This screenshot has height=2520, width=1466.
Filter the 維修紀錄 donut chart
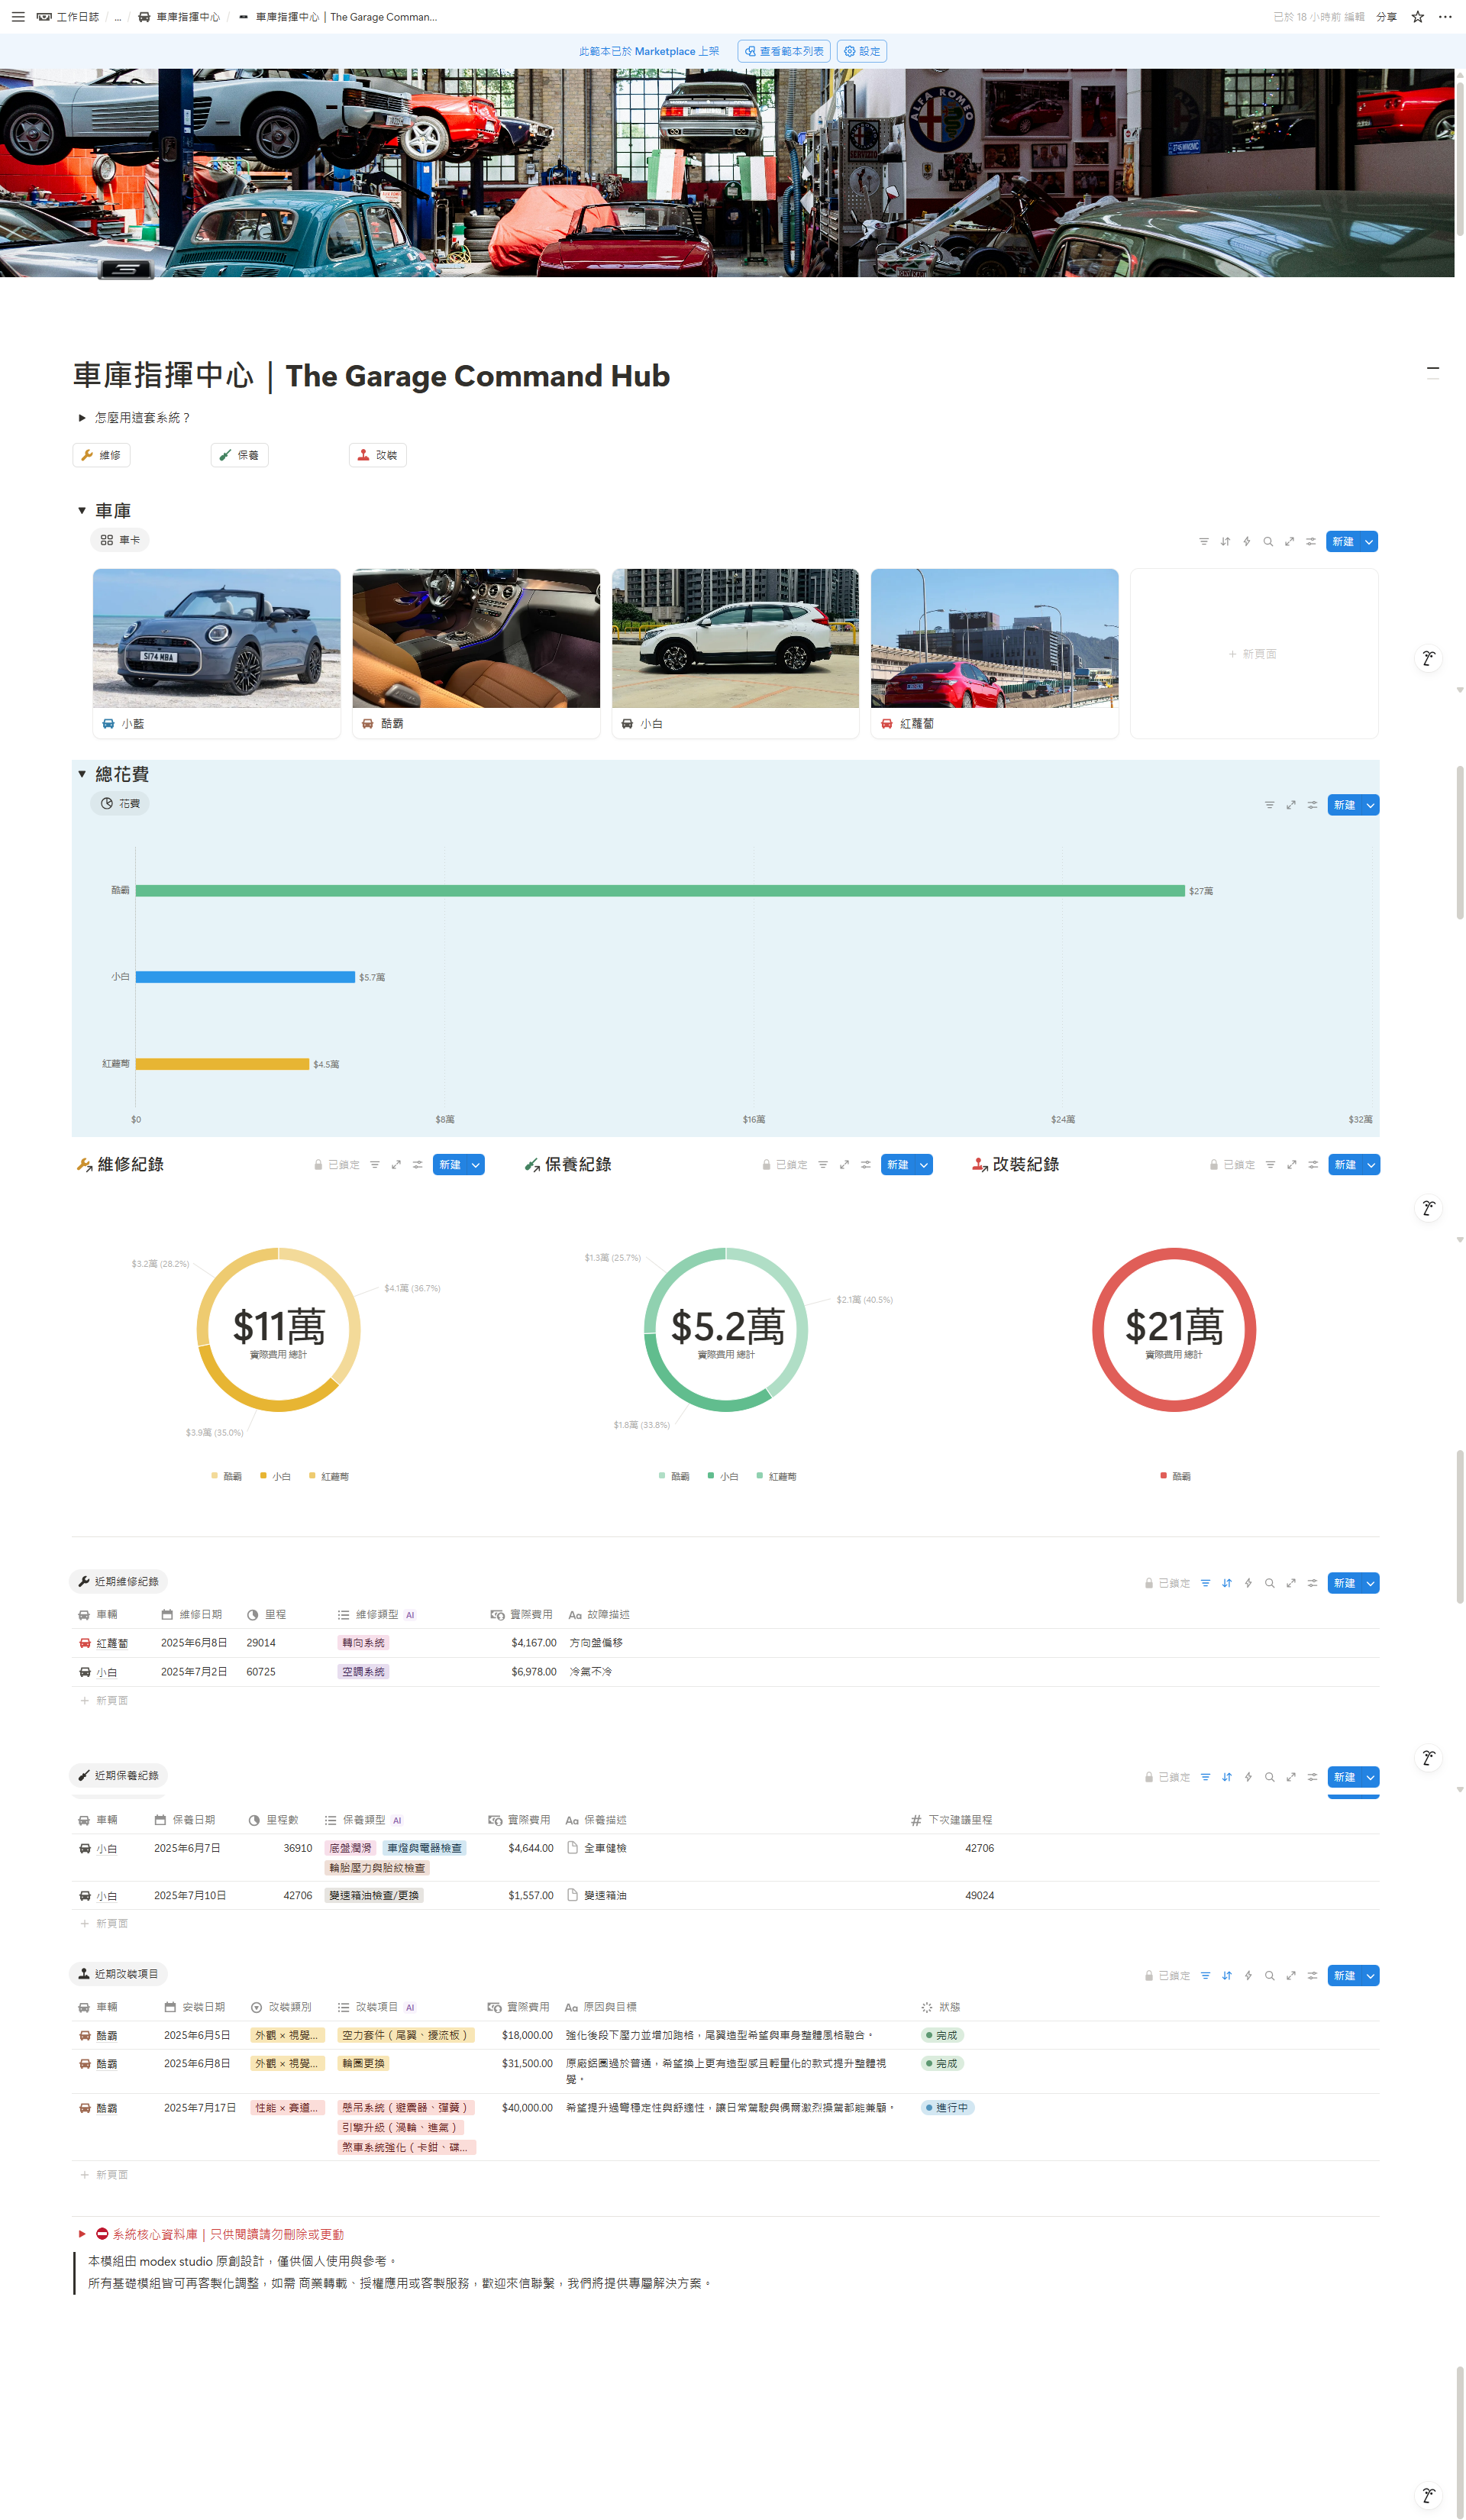tap(375, 1165)
